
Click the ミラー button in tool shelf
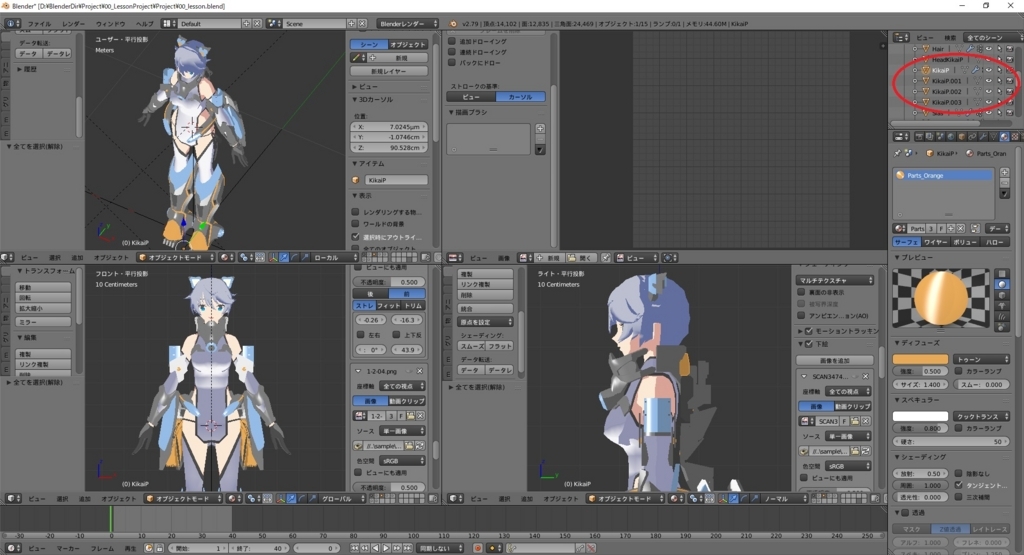(x=43, y=322)
